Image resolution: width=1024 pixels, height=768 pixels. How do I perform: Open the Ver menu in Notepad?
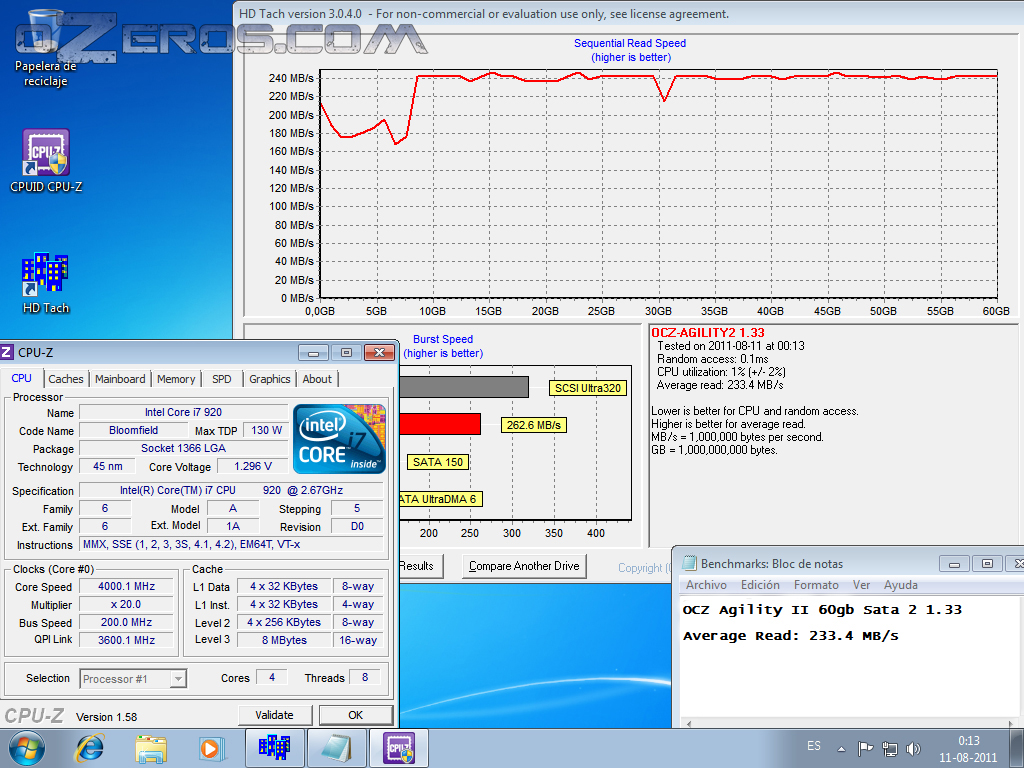coord(861,585)
